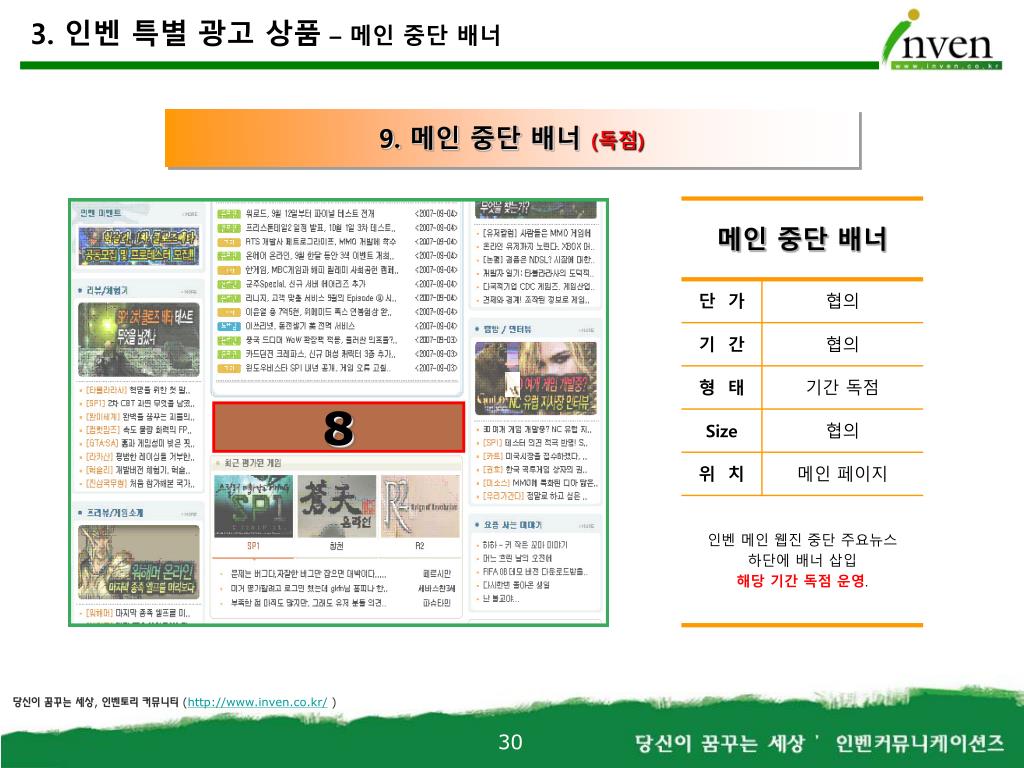Click more link in 요즘 사는 이야기 section
1024x768 pixels.
pos(586,526)
